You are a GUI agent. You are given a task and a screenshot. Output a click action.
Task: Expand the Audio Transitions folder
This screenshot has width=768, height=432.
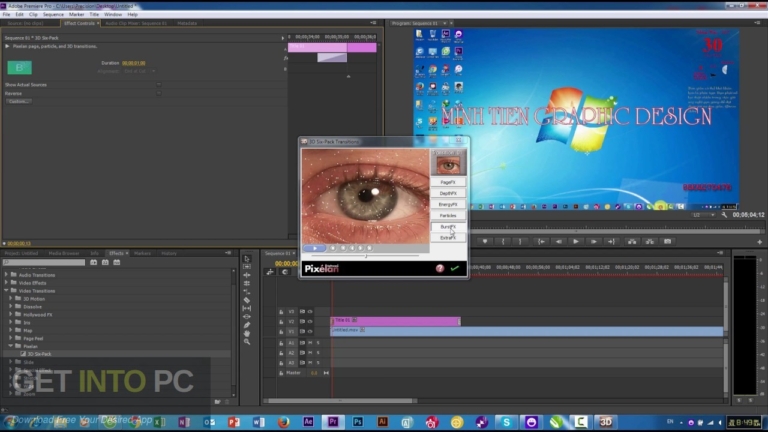(x=6, y=275)
